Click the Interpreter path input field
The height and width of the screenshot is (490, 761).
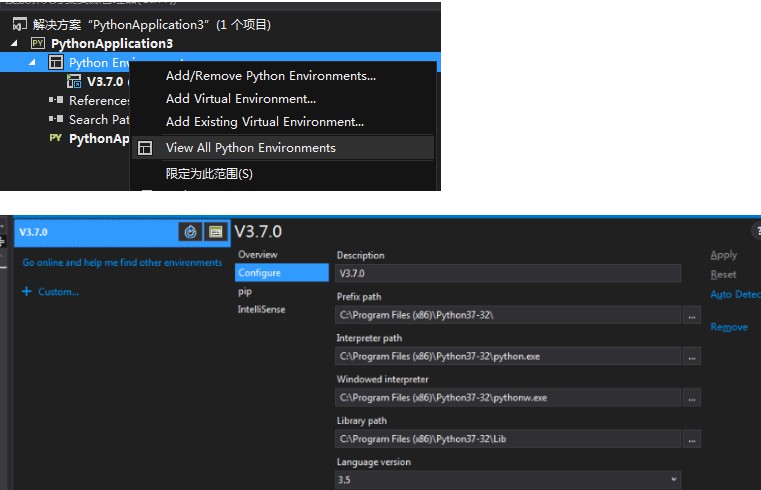click(508, 356)
